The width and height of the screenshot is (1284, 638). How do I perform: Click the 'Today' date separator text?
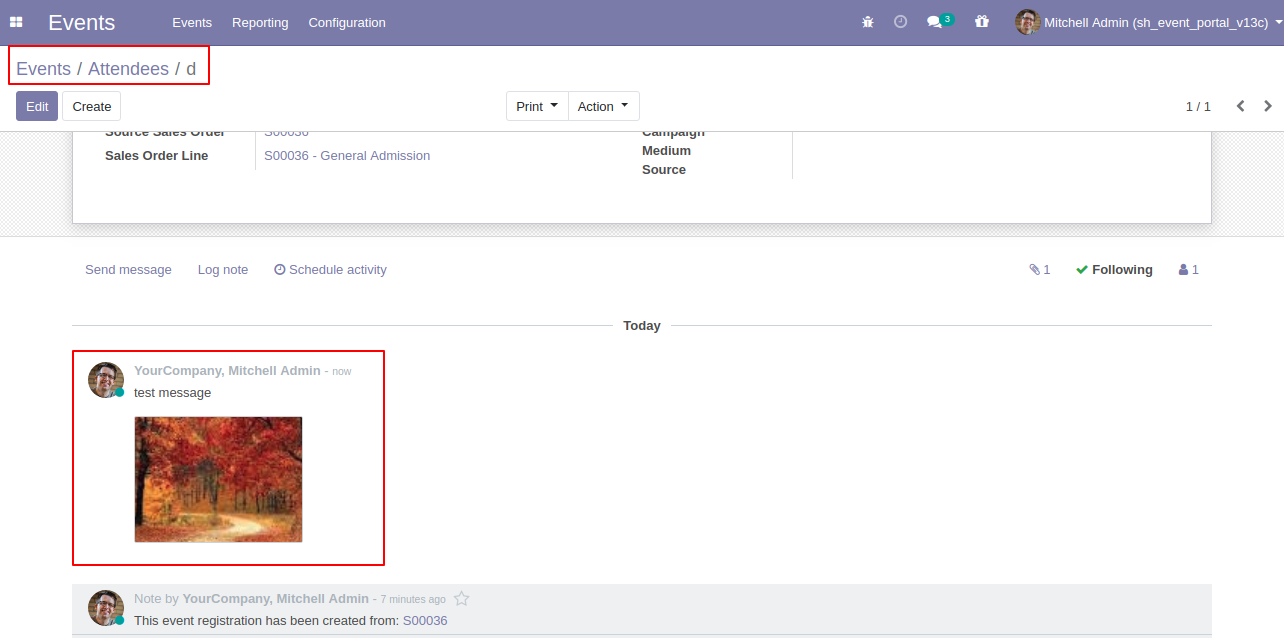(x=642, y=326)
